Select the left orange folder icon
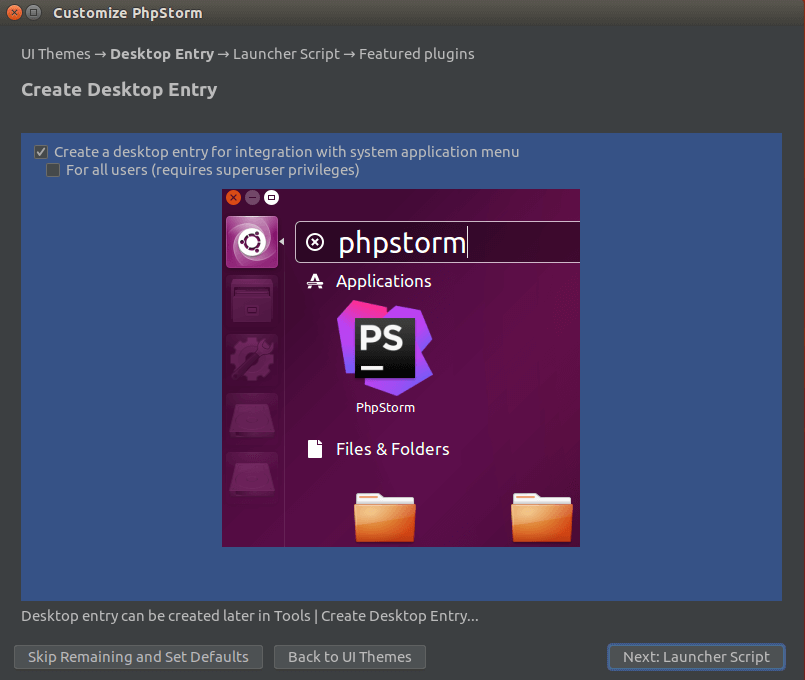 tap(385, 517)
